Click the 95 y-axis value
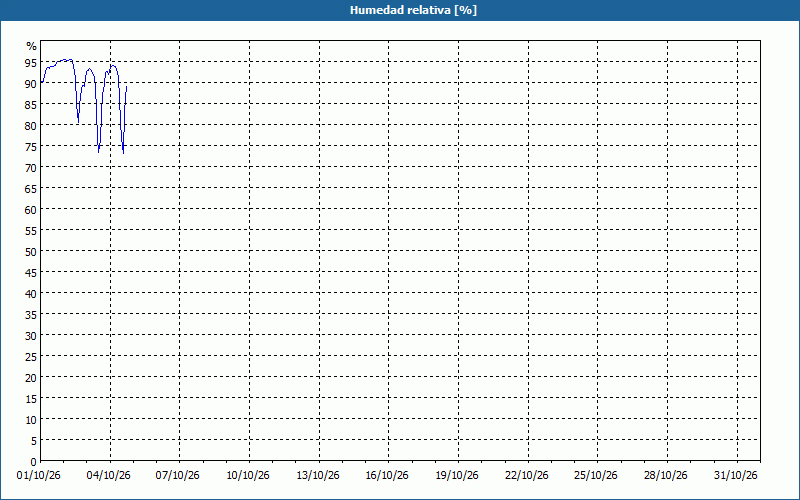The width and height of the screenshot is (800, 500). tap(31, 63)
